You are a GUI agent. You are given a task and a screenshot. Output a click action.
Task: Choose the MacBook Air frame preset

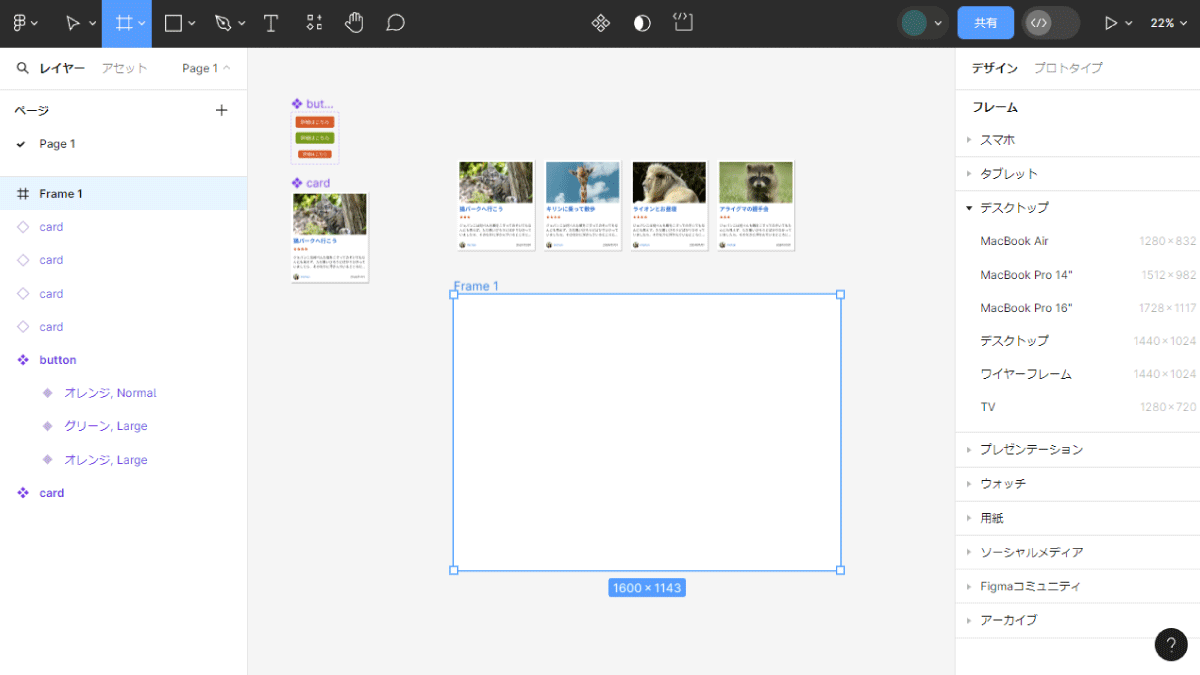coord(1078,241)
